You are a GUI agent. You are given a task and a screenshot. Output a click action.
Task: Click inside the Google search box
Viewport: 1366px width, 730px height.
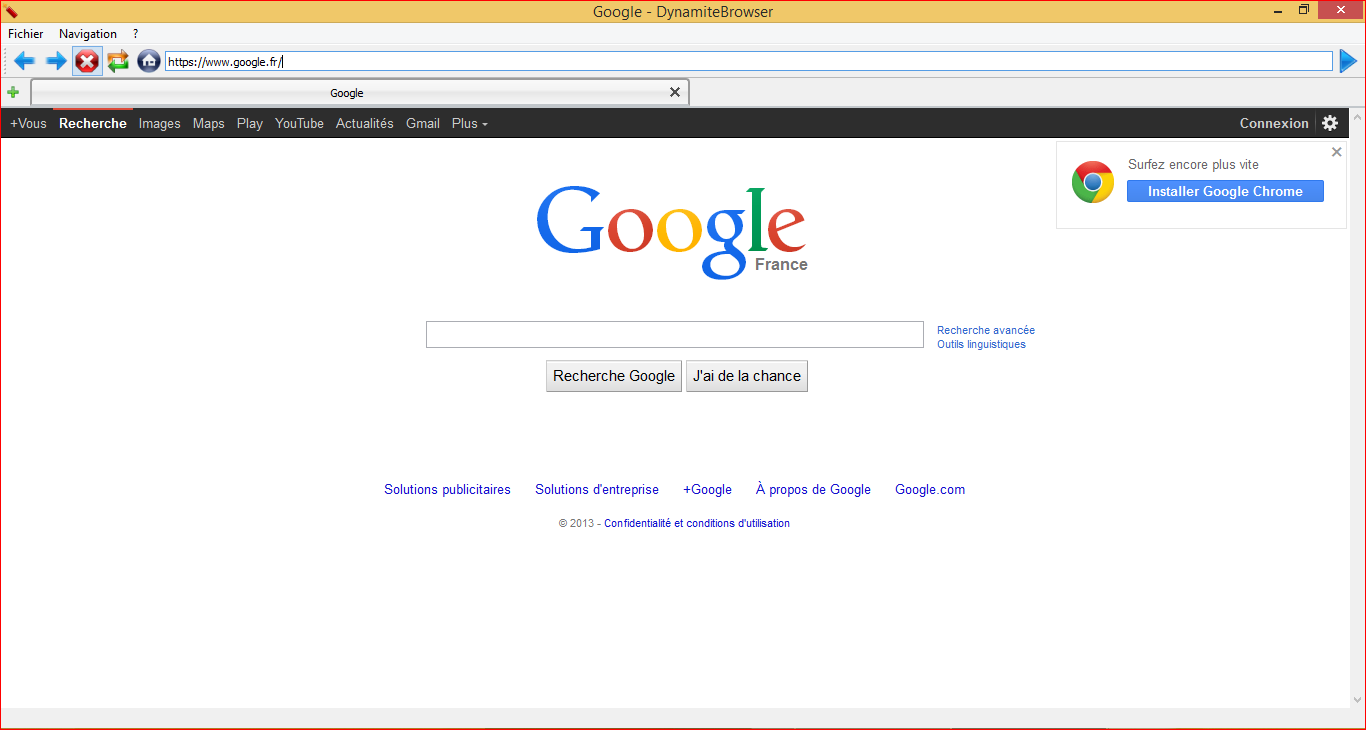click(674, 334)
